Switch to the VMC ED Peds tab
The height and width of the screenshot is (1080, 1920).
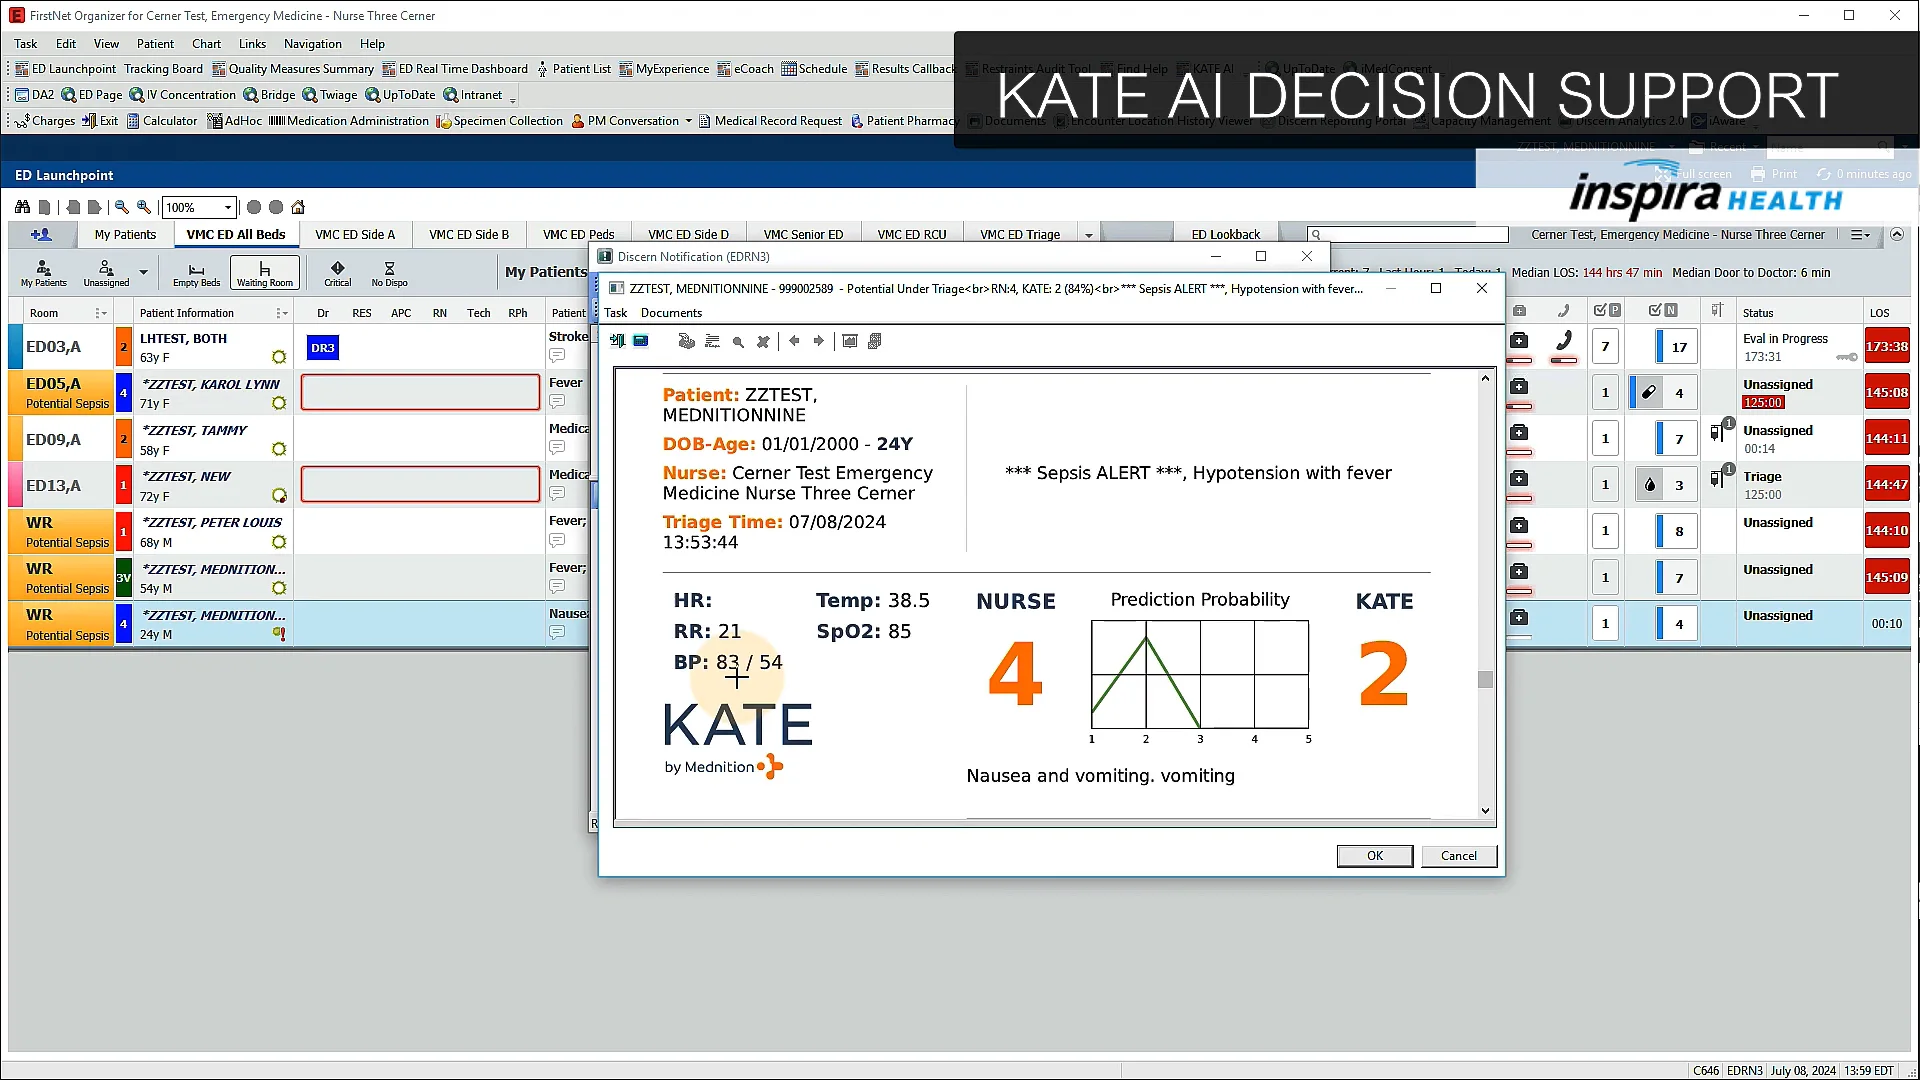578,233
